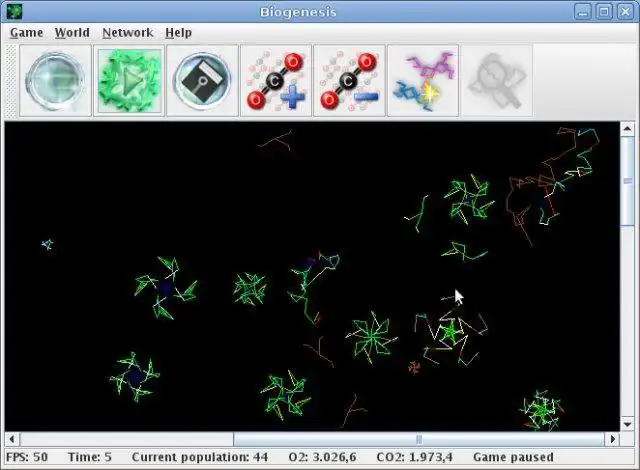Open the Network menu
640x470 pixels.
[128, 33]
